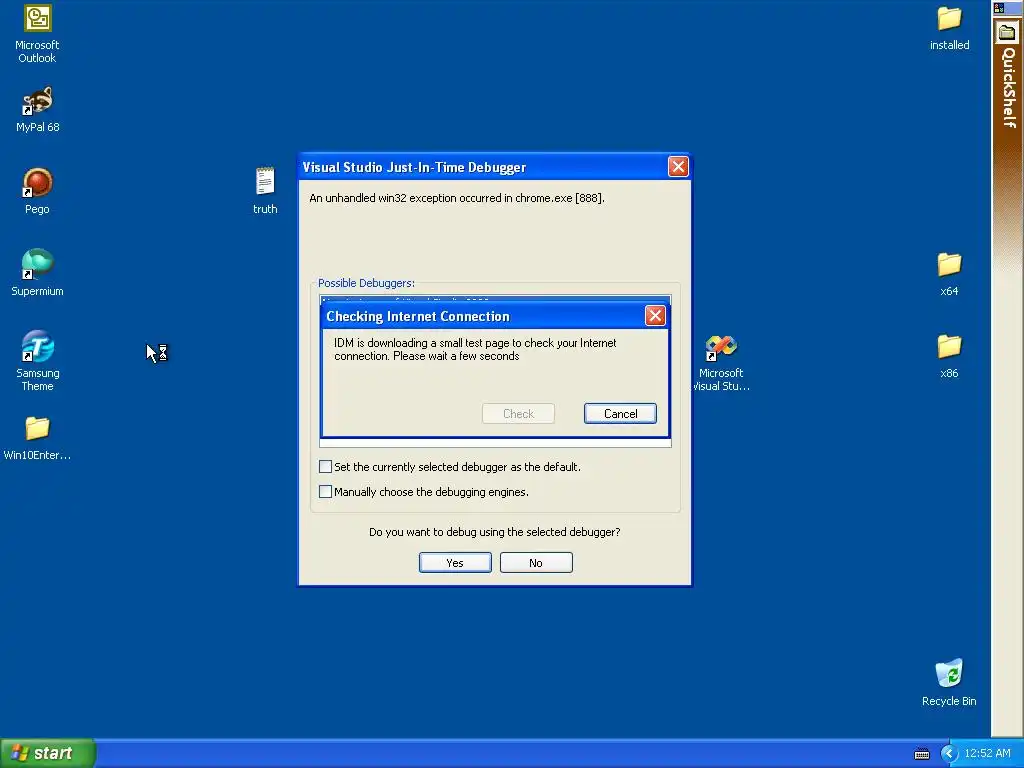Close the Visual Studio Just-In-Time Debugger window

pos(678,167)
